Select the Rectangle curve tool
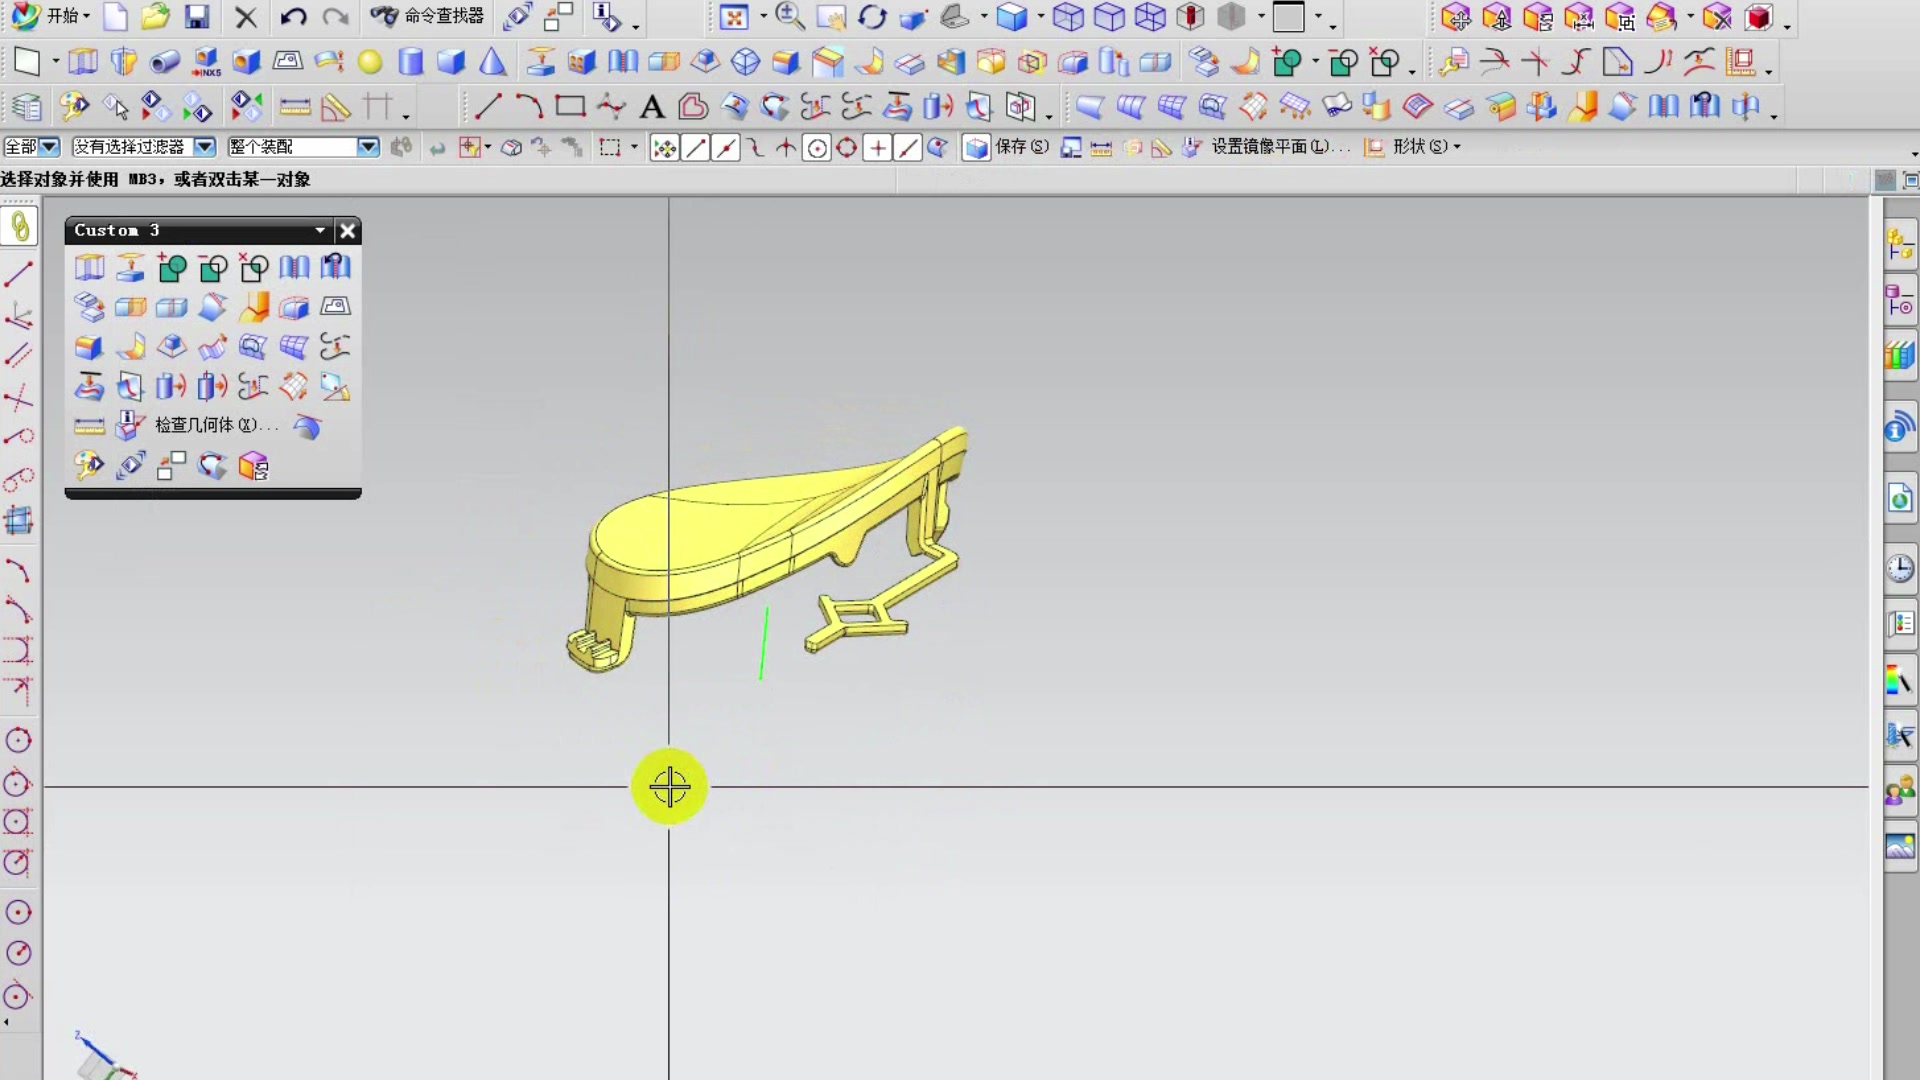The width and height of the screenshot is (1920, 1080). [570, 106]
